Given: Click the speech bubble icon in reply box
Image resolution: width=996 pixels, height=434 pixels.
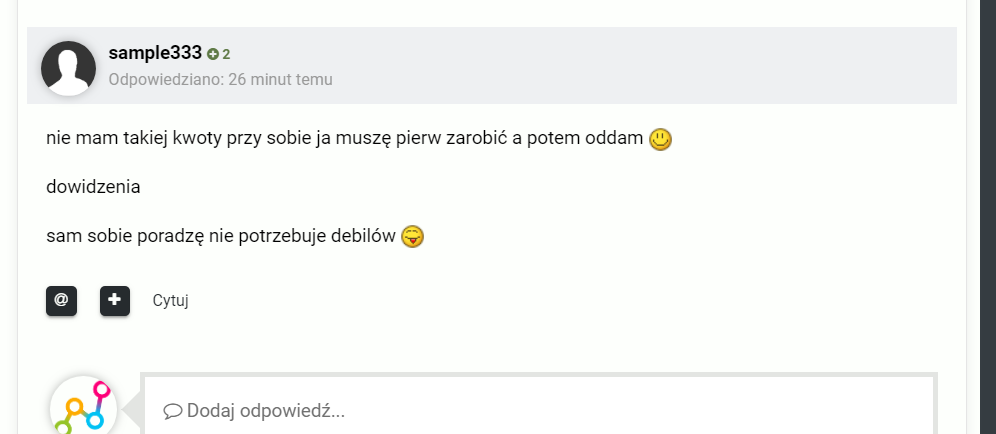Looking at the screenshot, I should [172, 410].
